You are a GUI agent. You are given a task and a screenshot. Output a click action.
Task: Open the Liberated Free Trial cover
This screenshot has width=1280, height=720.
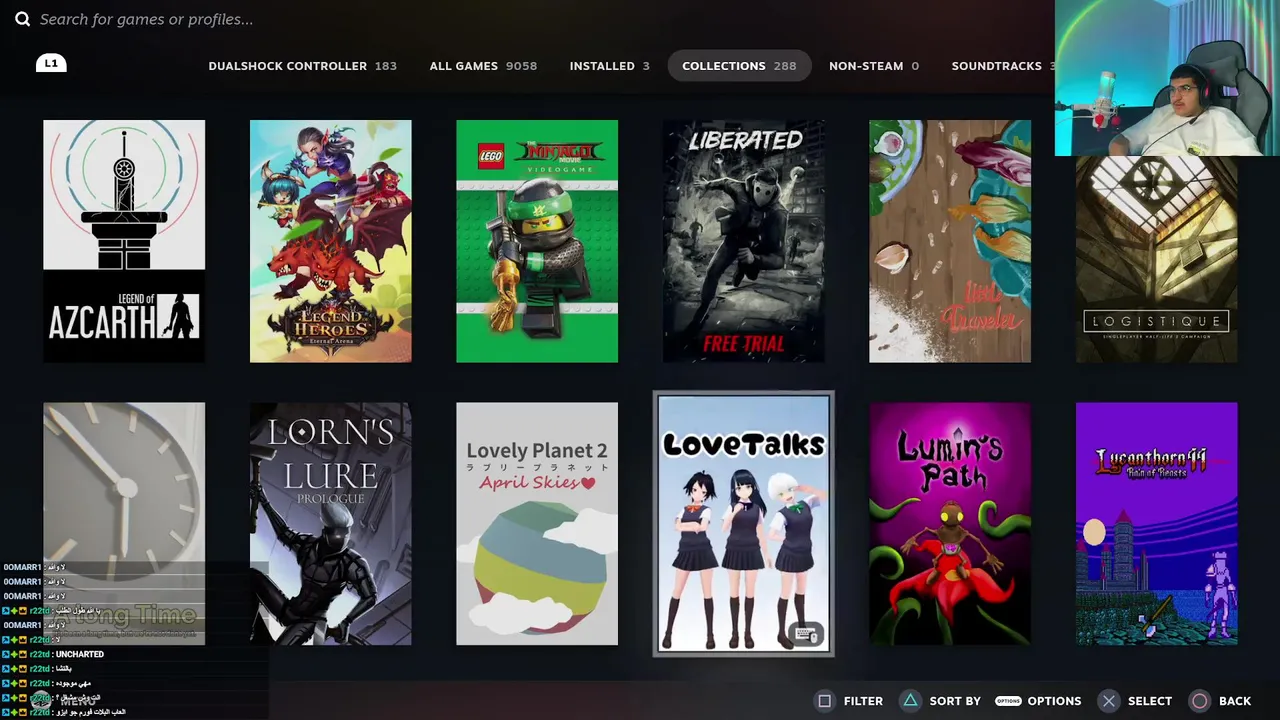[744, 241]
